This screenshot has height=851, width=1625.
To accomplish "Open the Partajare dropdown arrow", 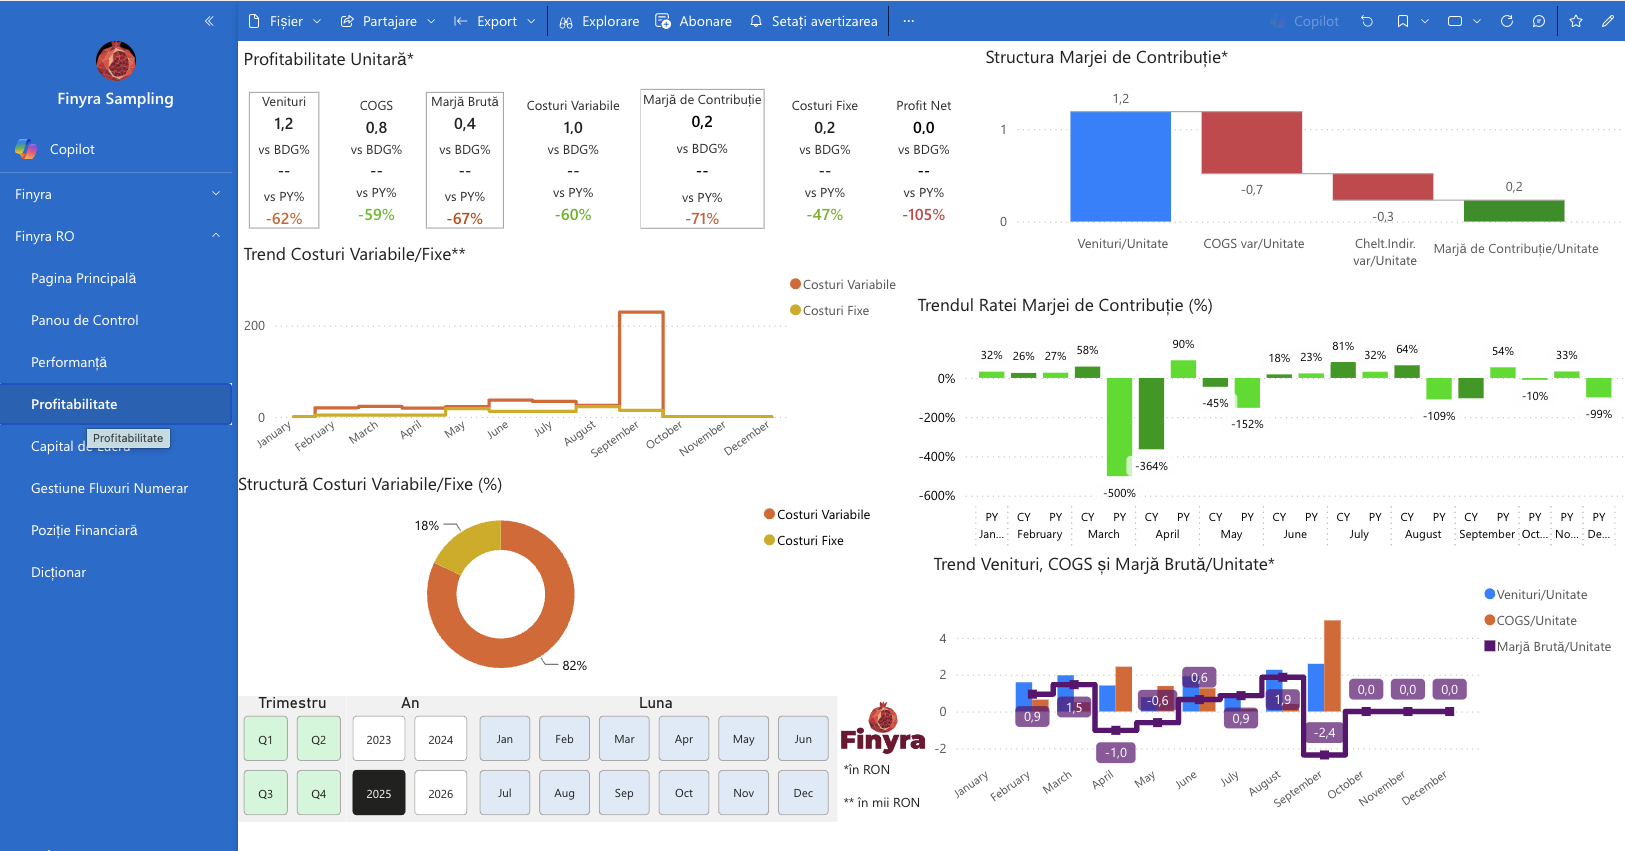I will pyautogui.click(x=431, y=21).
